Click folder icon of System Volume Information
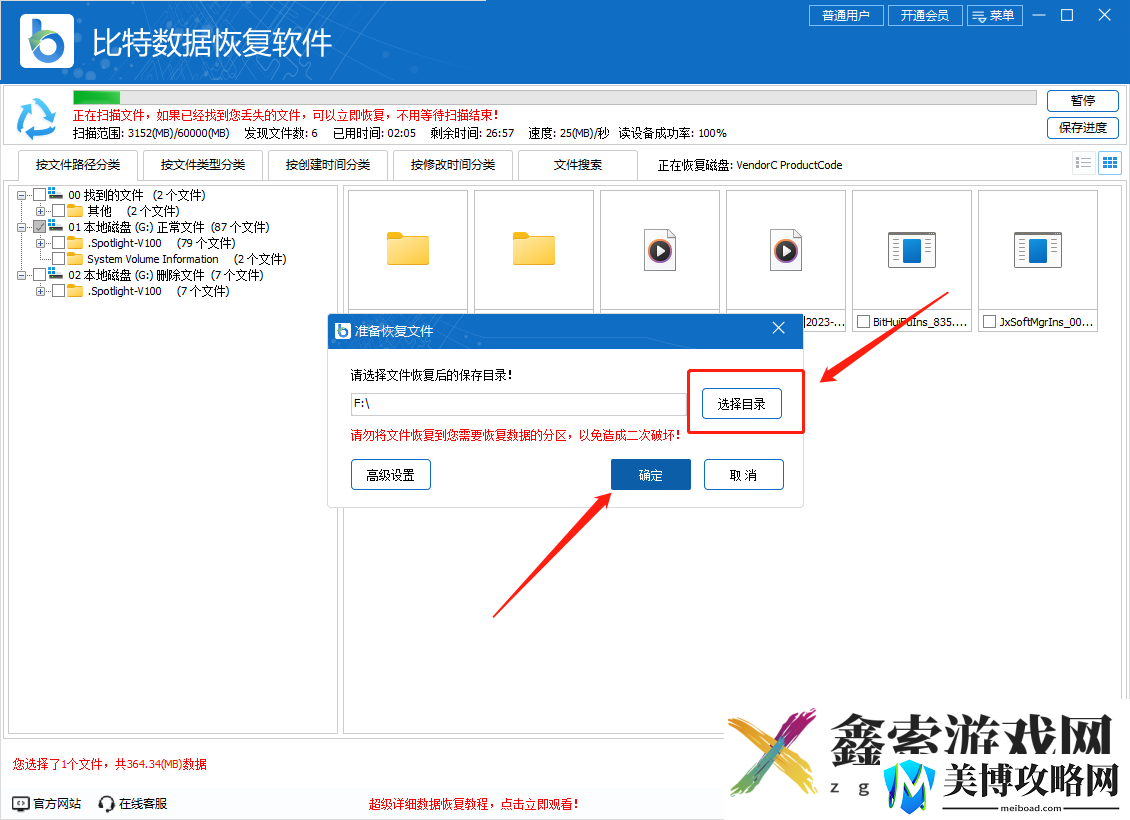Image resolution: width=1130 pixels, height=820 pixels. pyautogui.click(x=75, y=259)
